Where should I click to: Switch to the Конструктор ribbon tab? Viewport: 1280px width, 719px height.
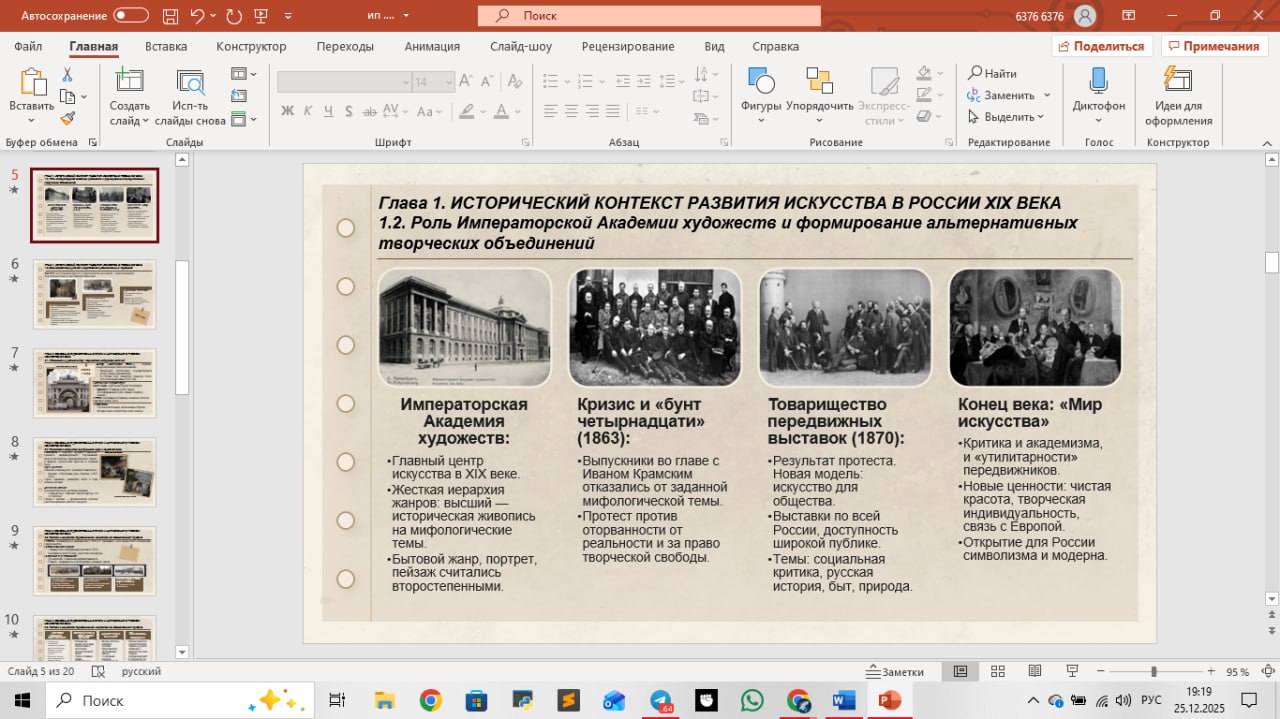pos(251,46)
